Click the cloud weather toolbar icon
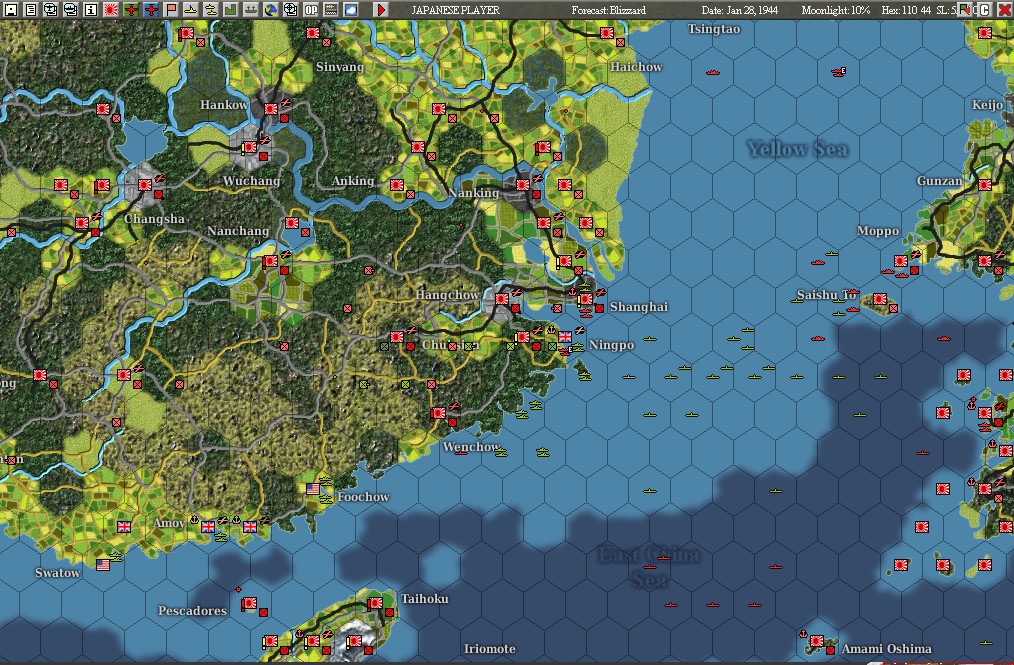Viewport: 1014px width, 665px height. 351,10
